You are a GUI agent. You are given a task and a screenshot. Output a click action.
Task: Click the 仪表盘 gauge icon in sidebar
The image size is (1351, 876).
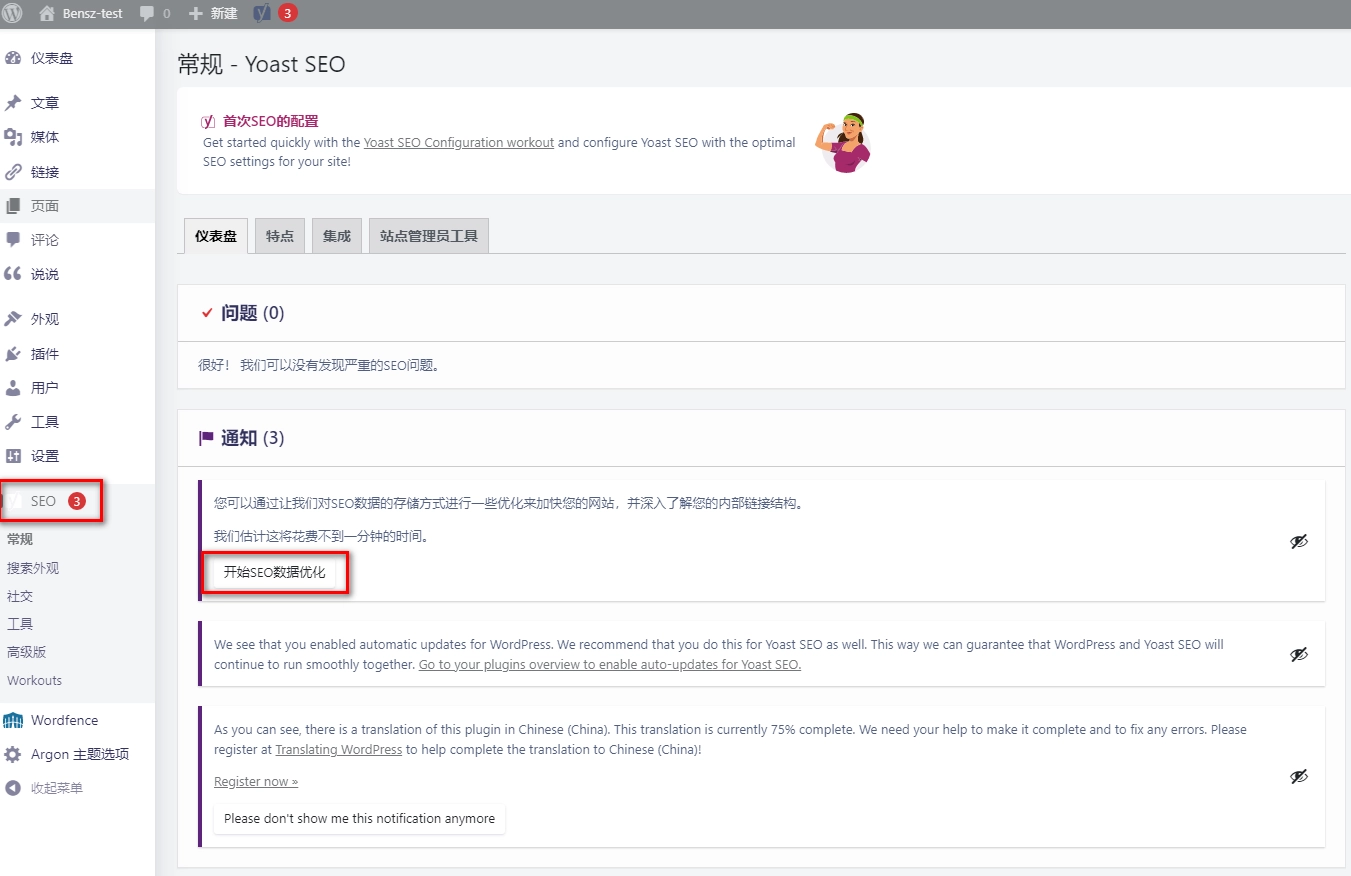tap(13, 58)
